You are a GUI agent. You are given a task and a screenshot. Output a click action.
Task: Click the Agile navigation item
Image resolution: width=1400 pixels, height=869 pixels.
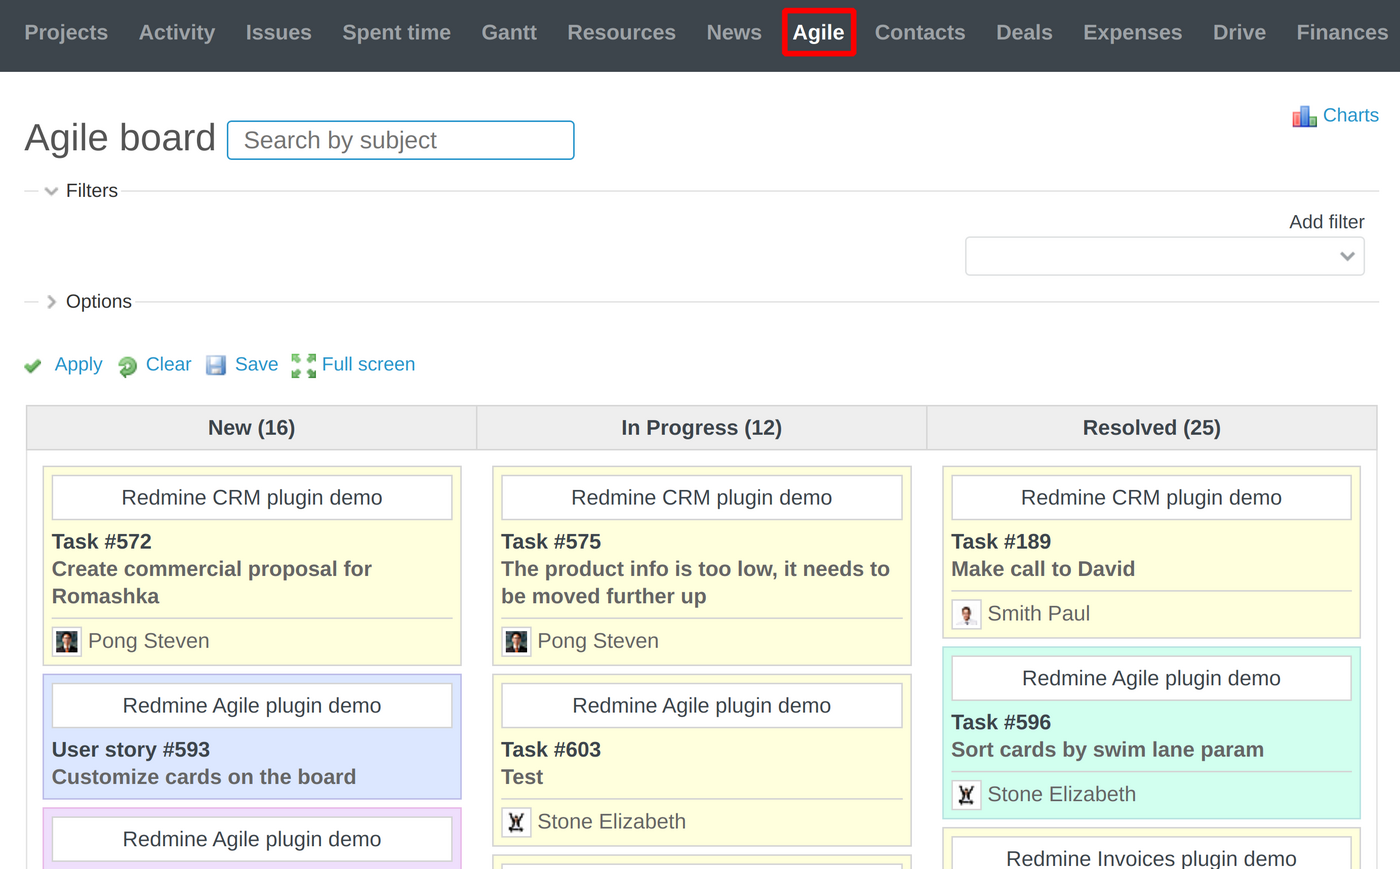pyautogui.click(x=819, y=32)
